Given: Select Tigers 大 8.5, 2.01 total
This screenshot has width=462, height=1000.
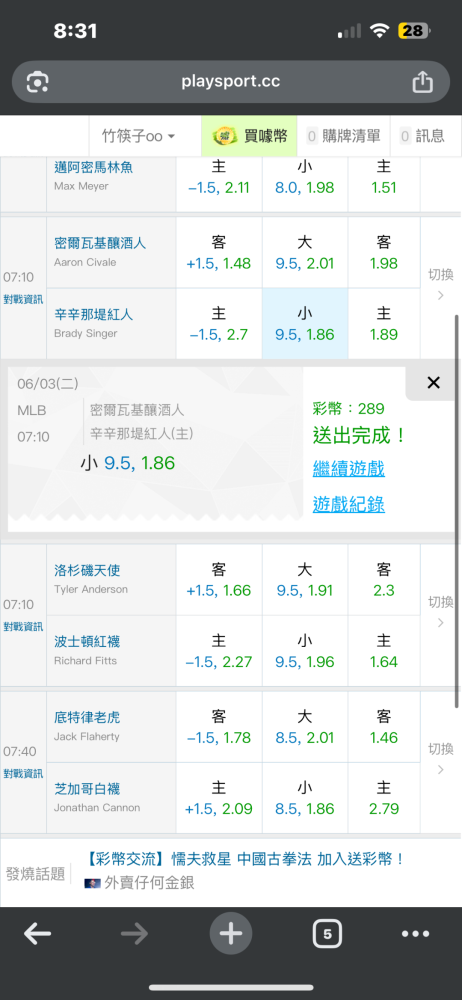Looking at the screenshot, I should point(305,727).
